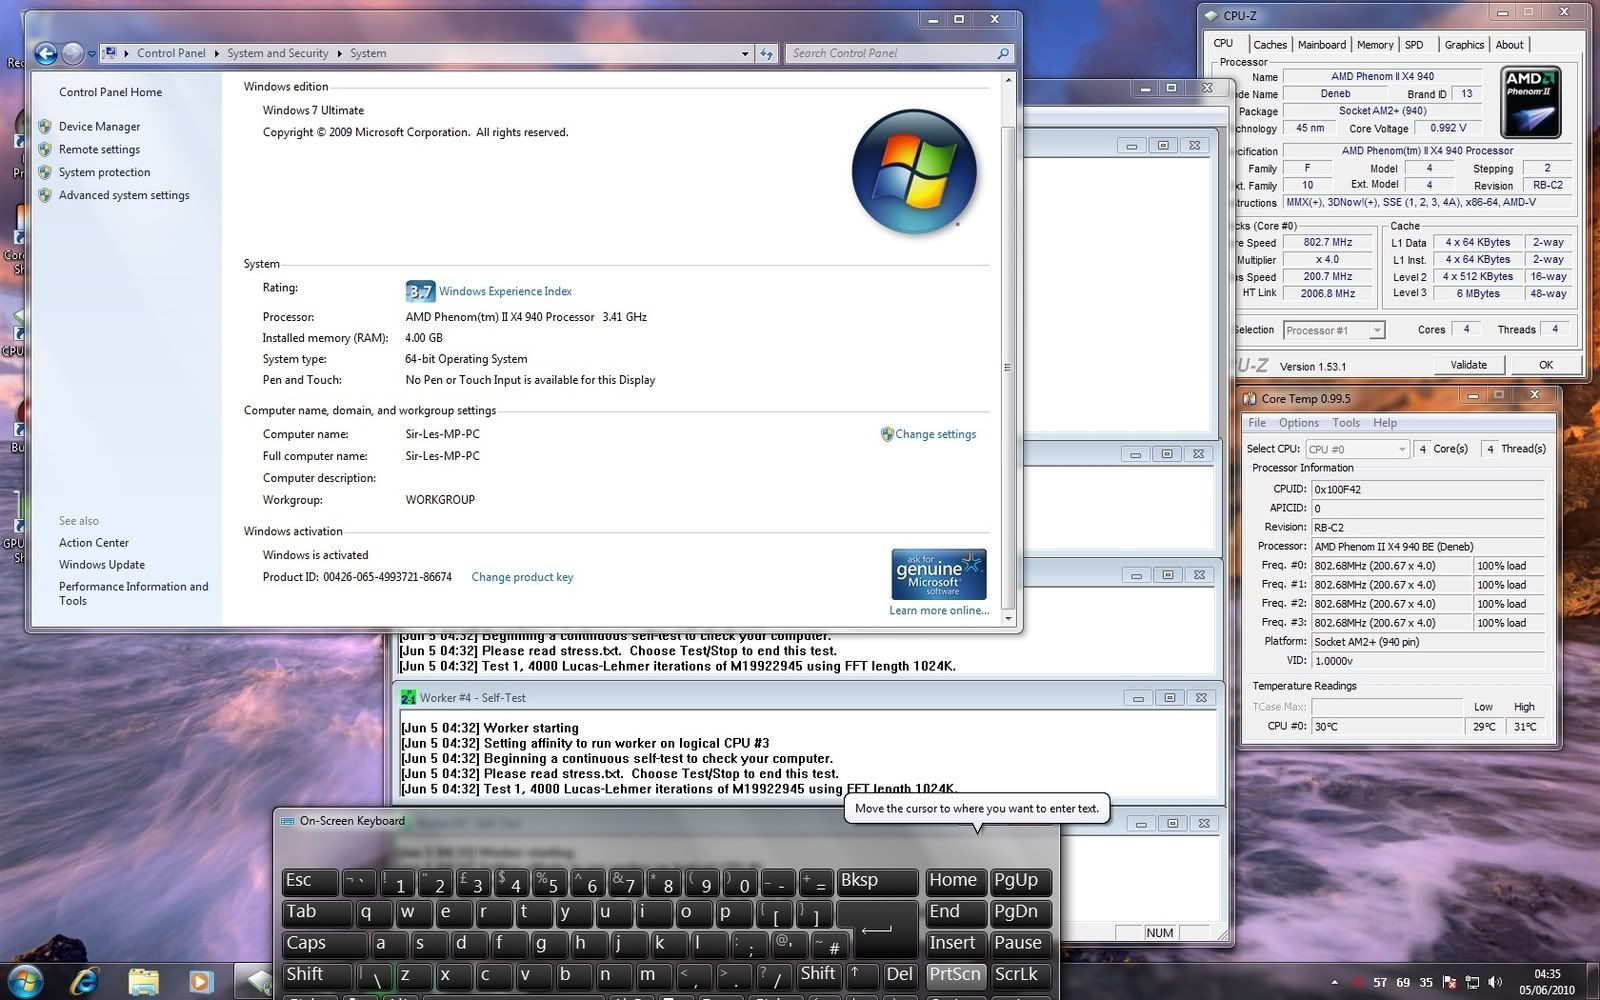Viewport: 1600px width, 1000px height.
Task: Open the Options menu in Core Temp
Action: coord(1298,423)
